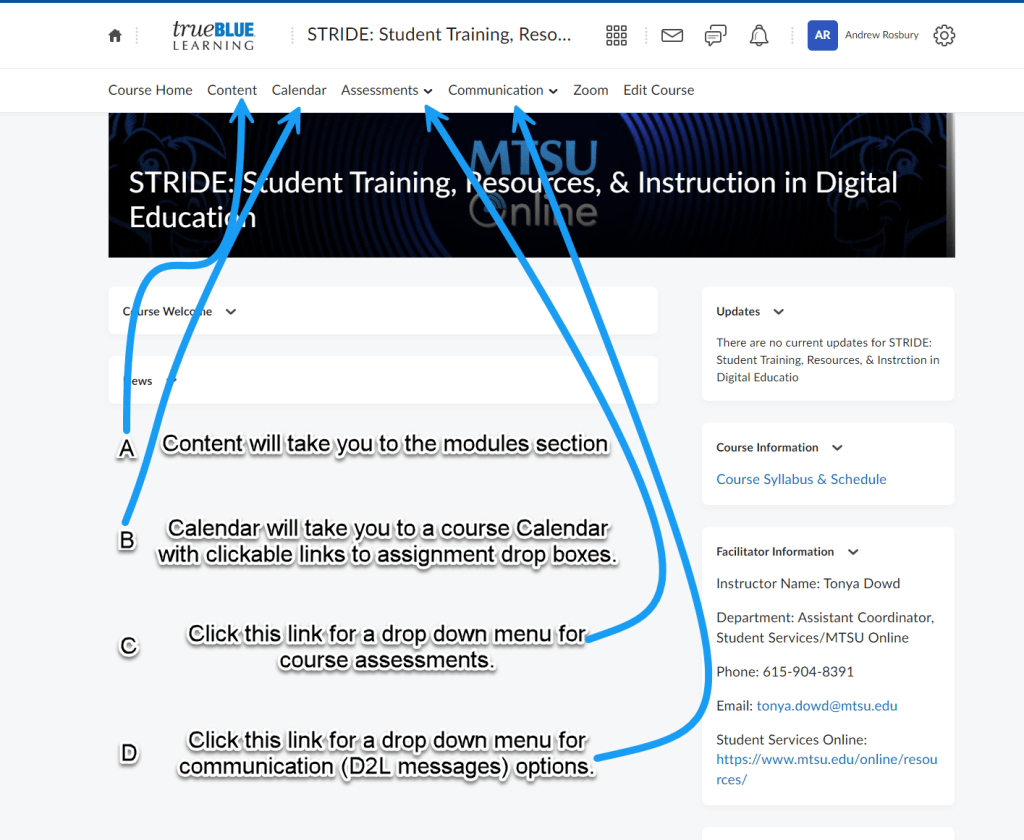Collapse the Updates widget chevron

779,312
